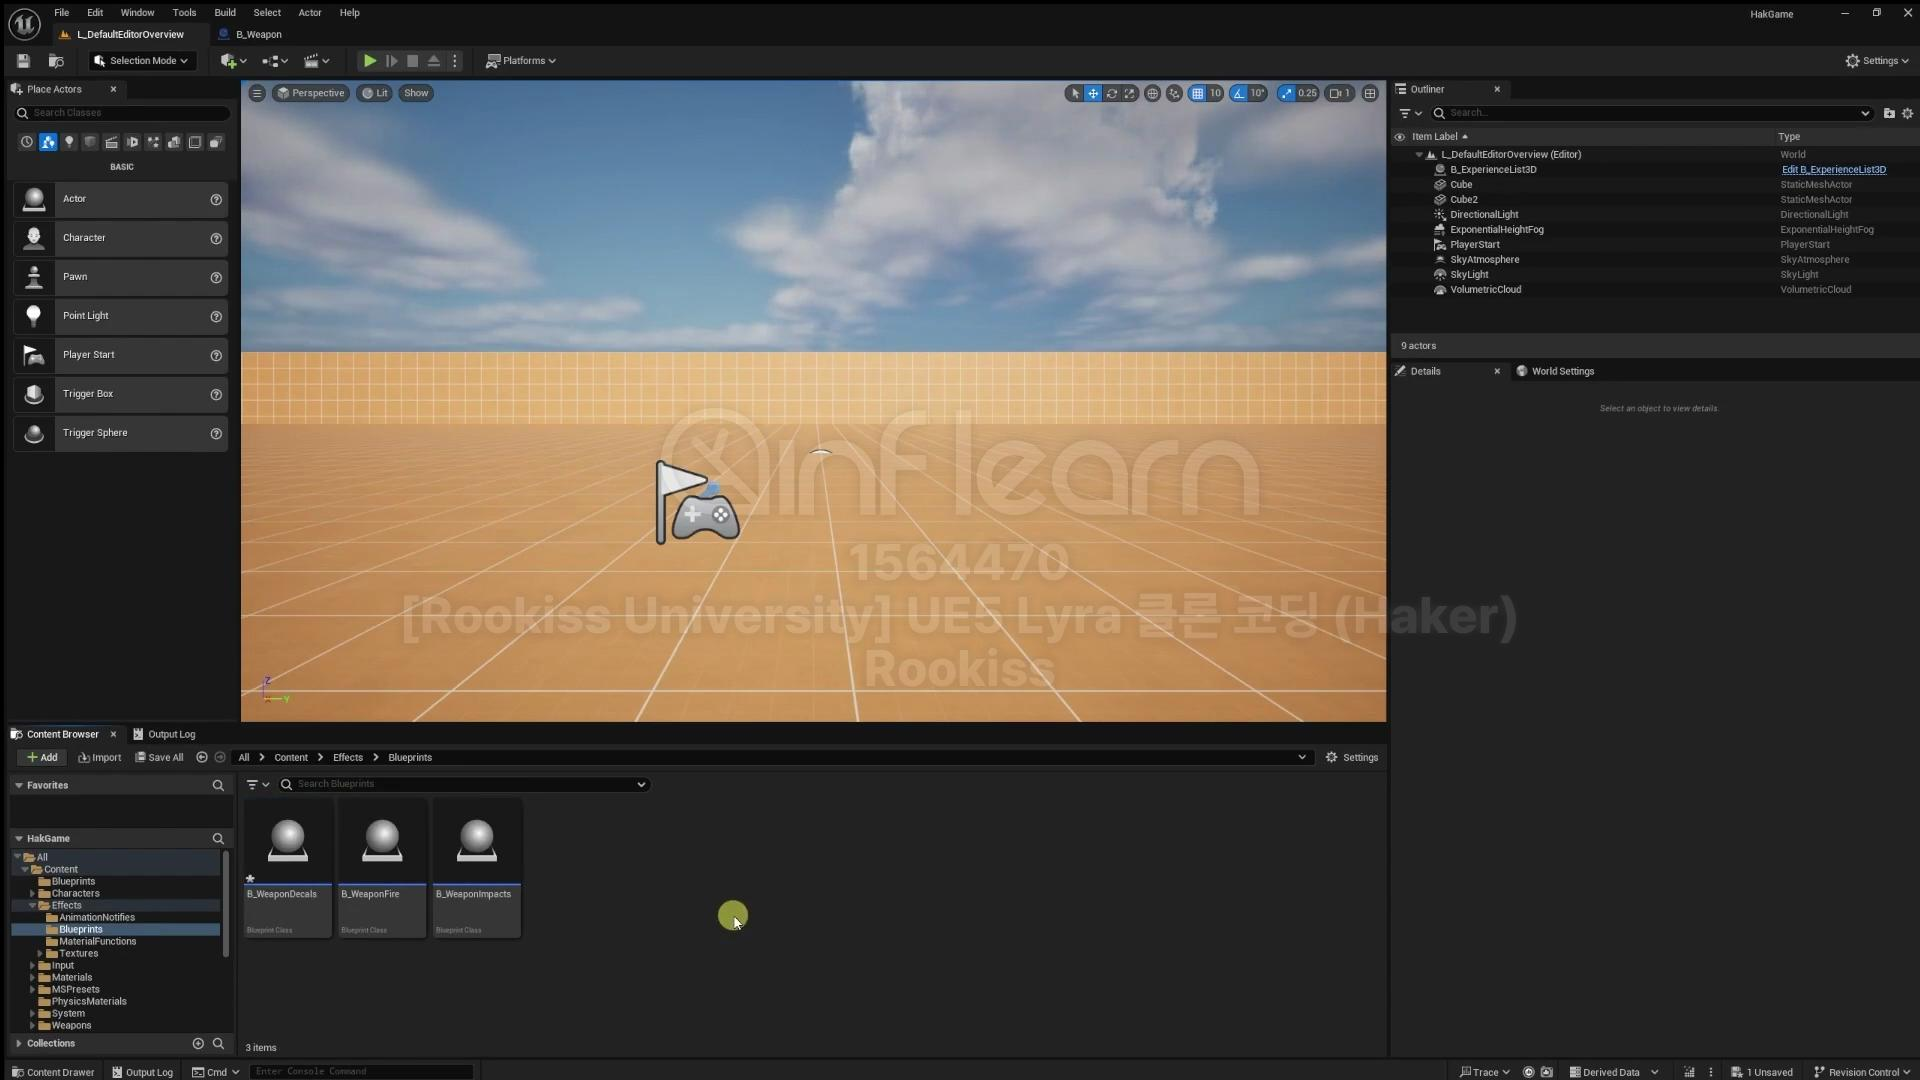Toggle rotation angle snapping
Screen dimensions: 1920x1080
point(1240,93)
